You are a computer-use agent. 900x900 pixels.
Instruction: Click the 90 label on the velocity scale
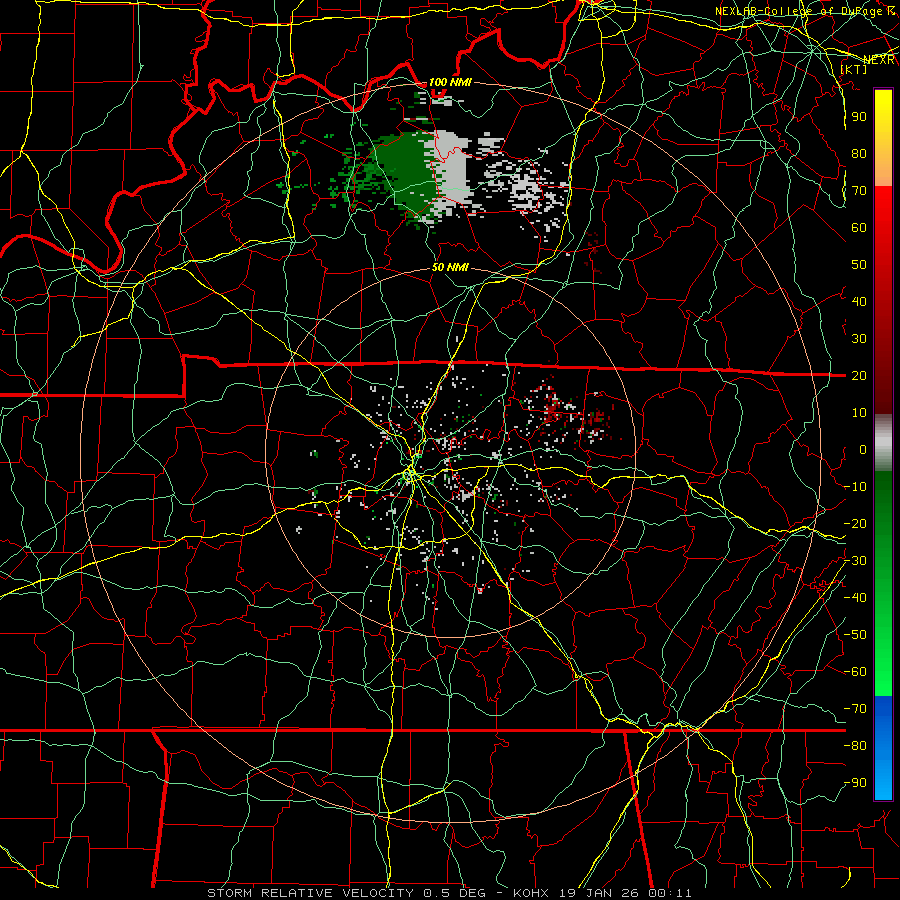[x=859, y=117]
